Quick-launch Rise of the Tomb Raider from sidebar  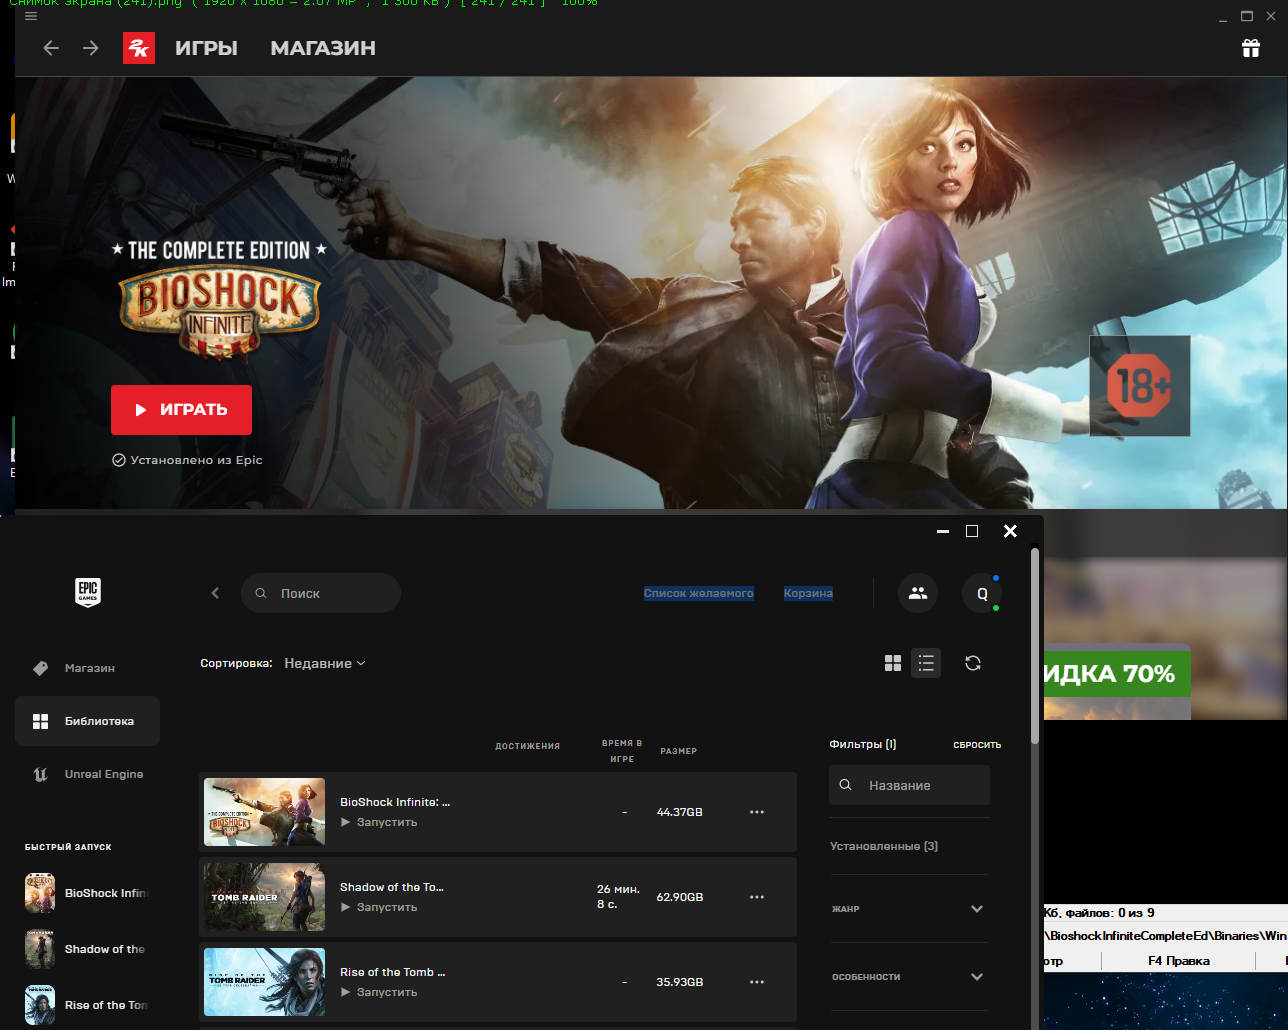(86, 1005)
